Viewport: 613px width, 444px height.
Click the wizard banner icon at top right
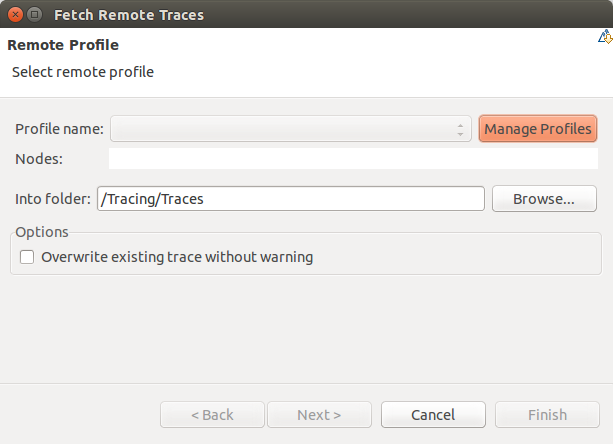click(605, 39)
